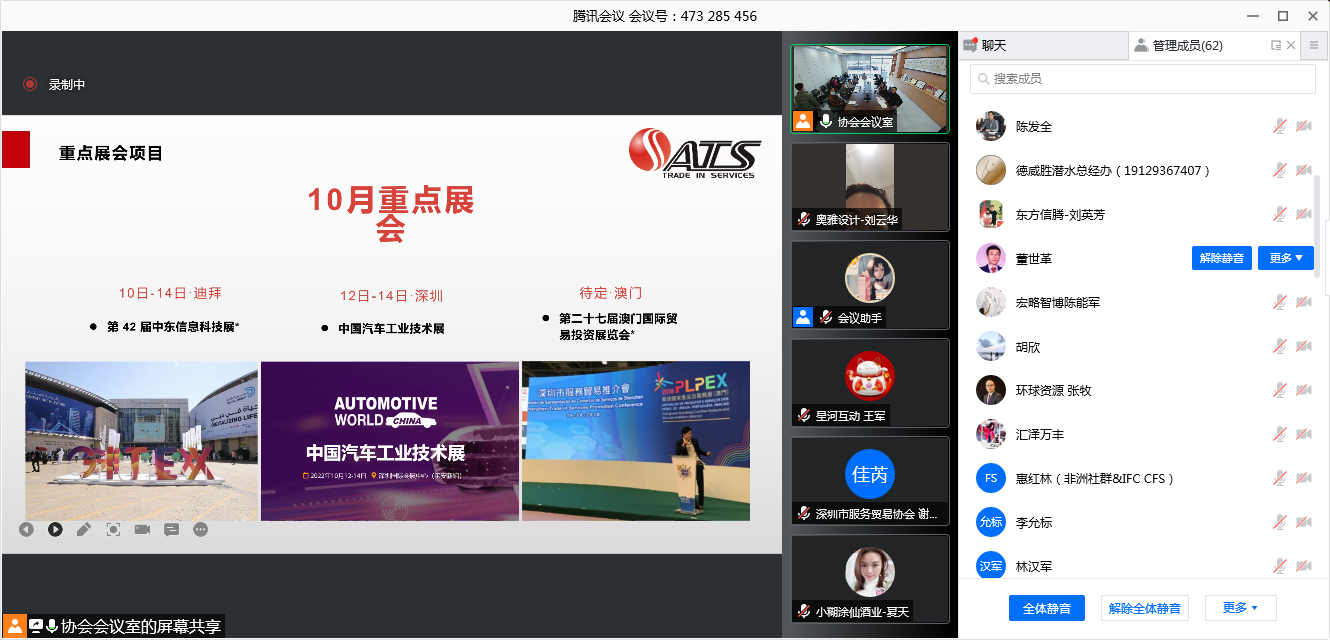Click 董世革's avatar

tap(990, 258)
